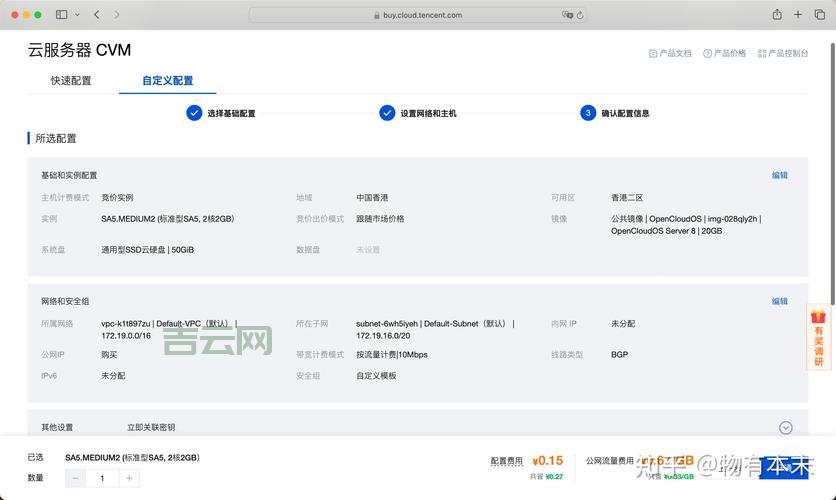The width and height of the screenshot is (836, 500).
Task: Decrease quantity with minus button
Action: tap(76, 479)
